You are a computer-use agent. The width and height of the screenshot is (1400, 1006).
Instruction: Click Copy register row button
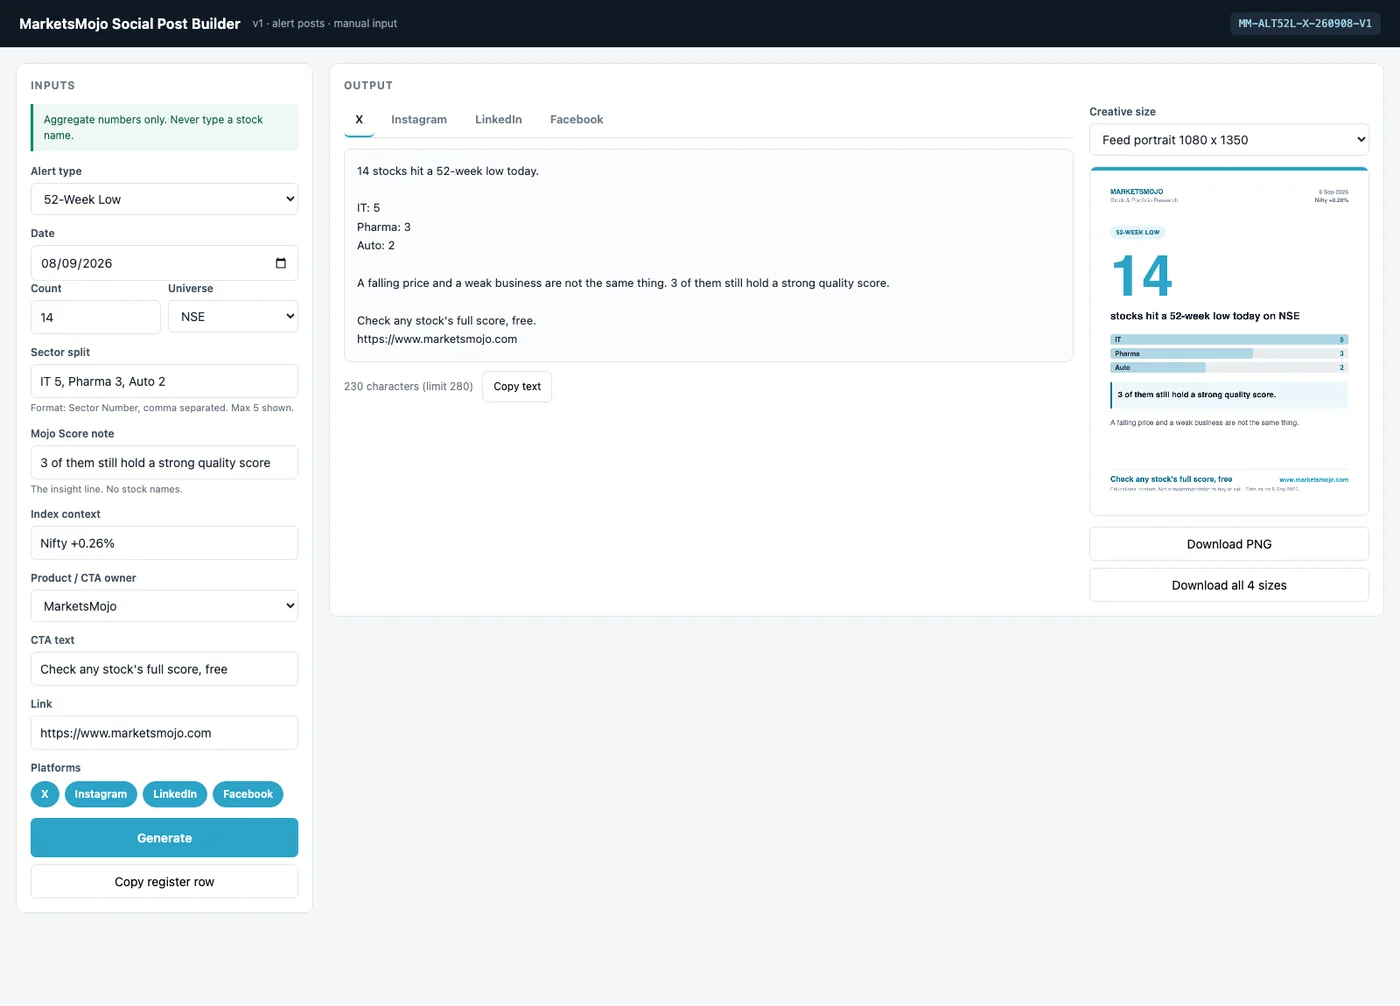pyautogui.click(x=164, y=882)
